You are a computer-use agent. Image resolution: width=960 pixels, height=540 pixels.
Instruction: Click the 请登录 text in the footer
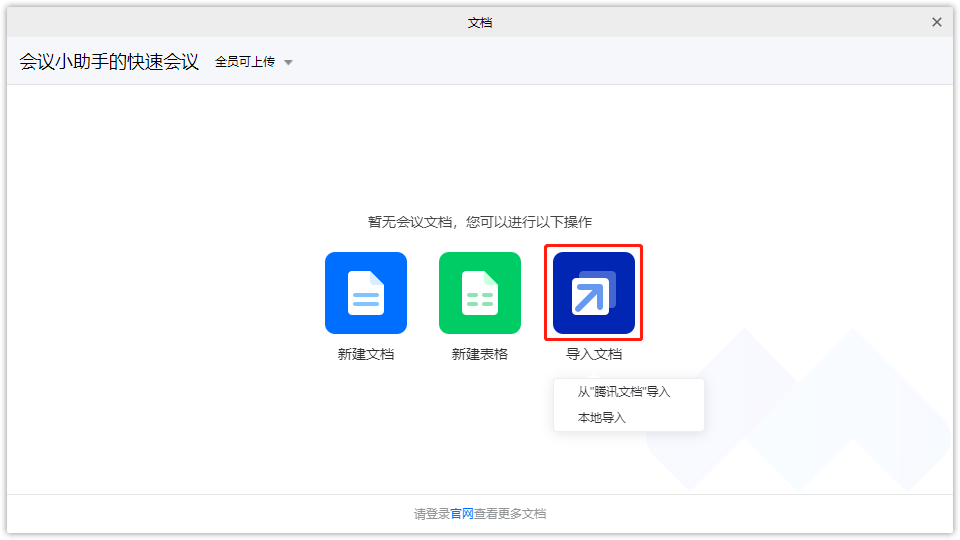[432, 514]
